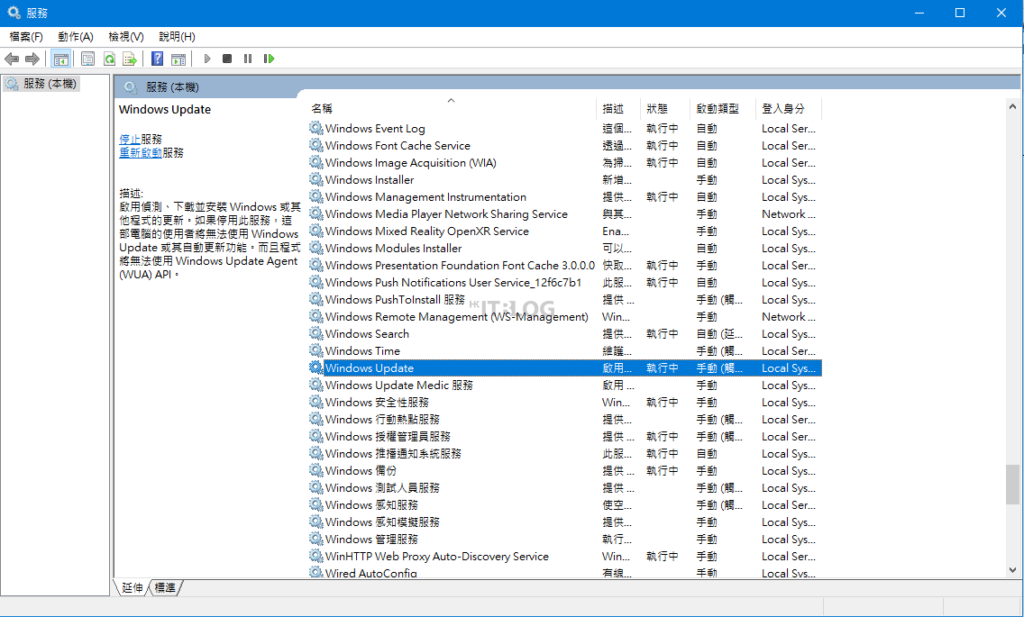Switch to the 延伸 tab
The width and height of the screenshot is (1024, 617).
(133, 588)
